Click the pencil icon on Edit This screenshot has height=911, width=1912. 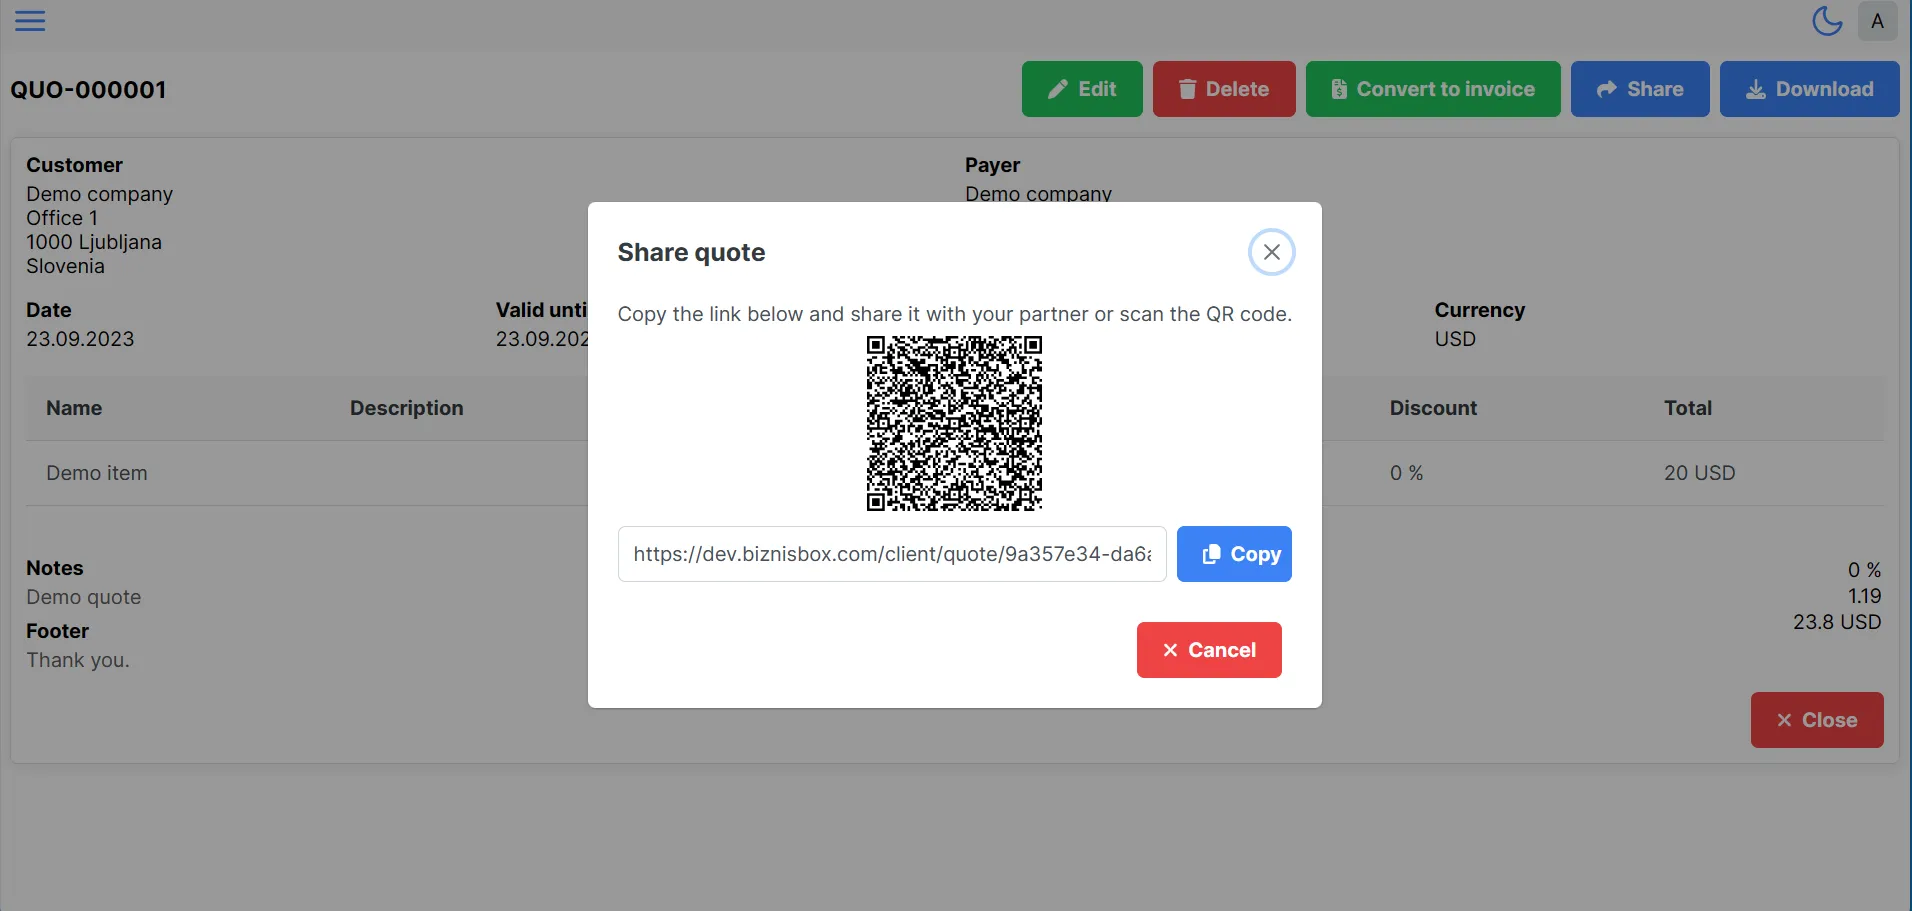point(1057,90)
